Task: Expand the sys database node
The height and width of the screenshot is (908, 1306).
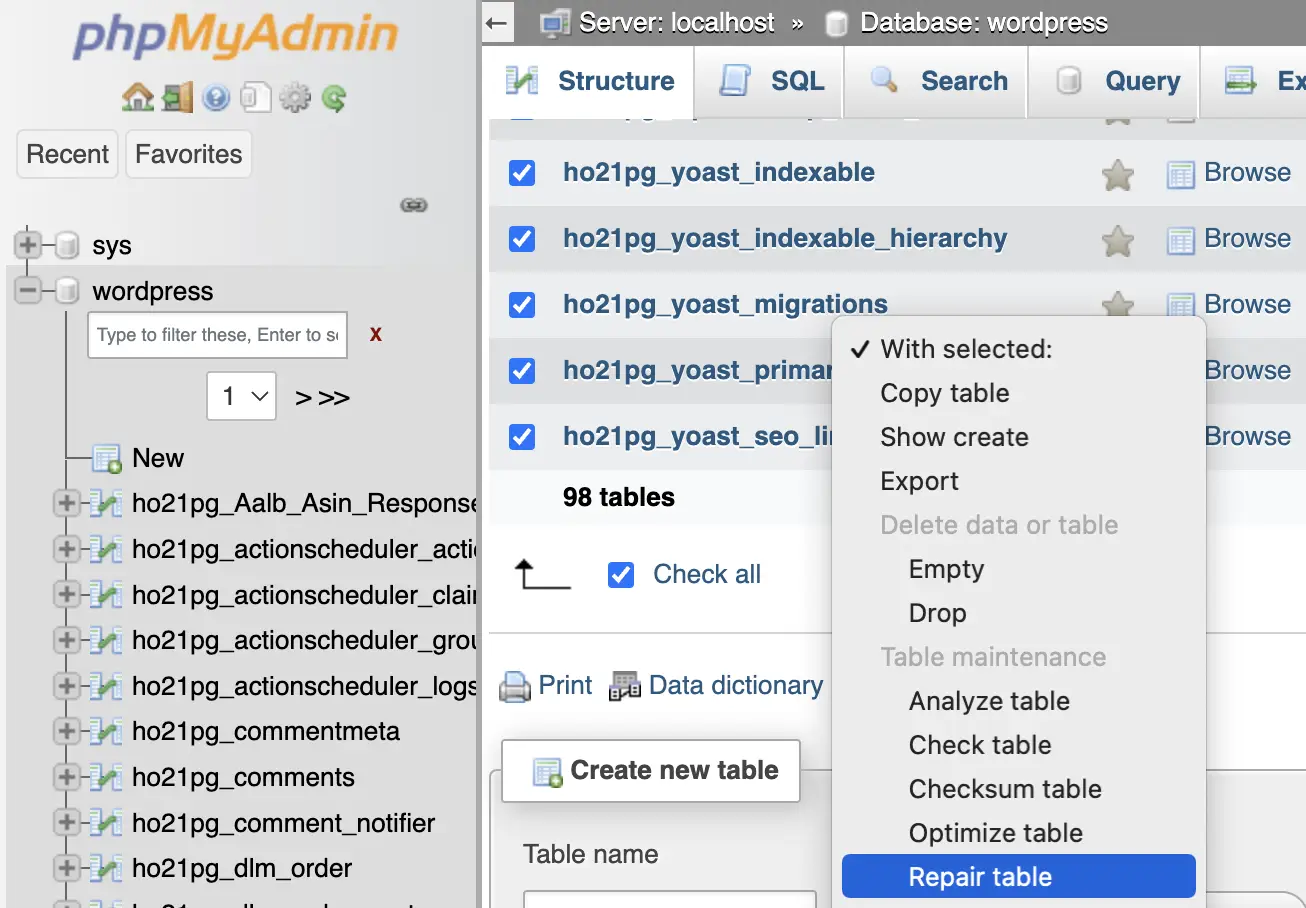Action: pyautogui.click(x=27, y=245)
